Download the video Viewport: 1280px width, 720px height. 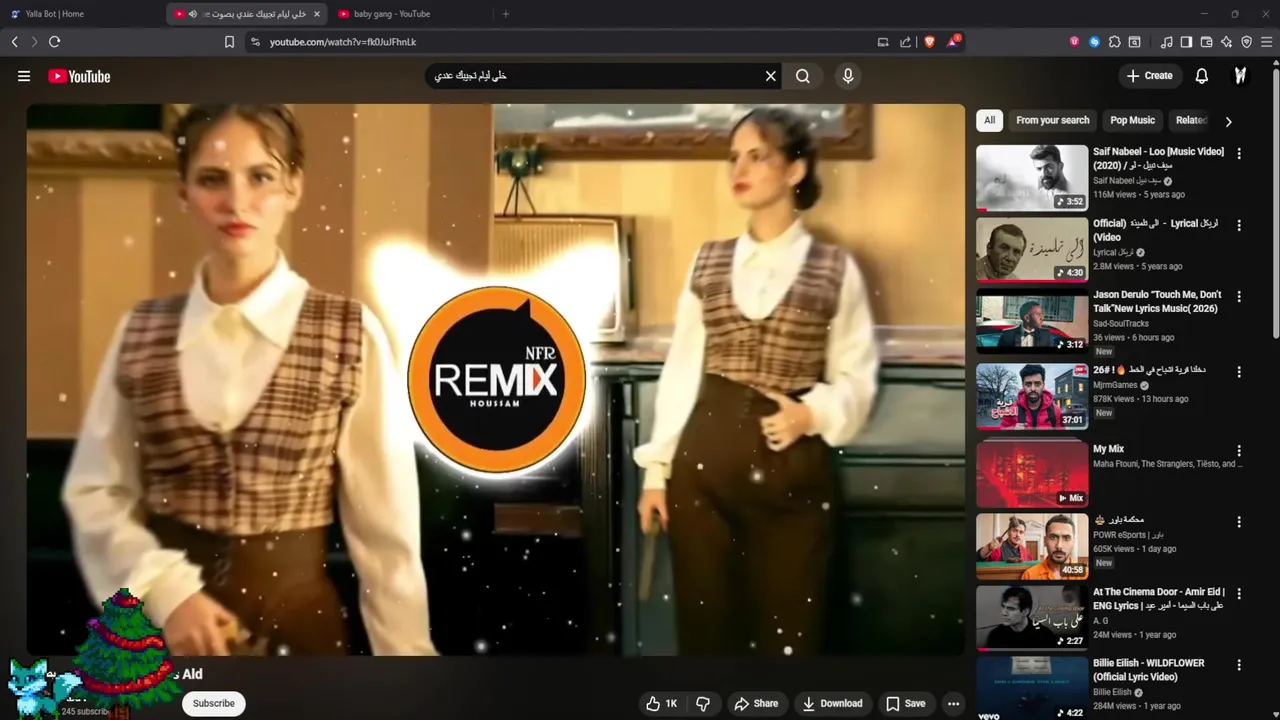pyautogui.click(x=832, y=703)
